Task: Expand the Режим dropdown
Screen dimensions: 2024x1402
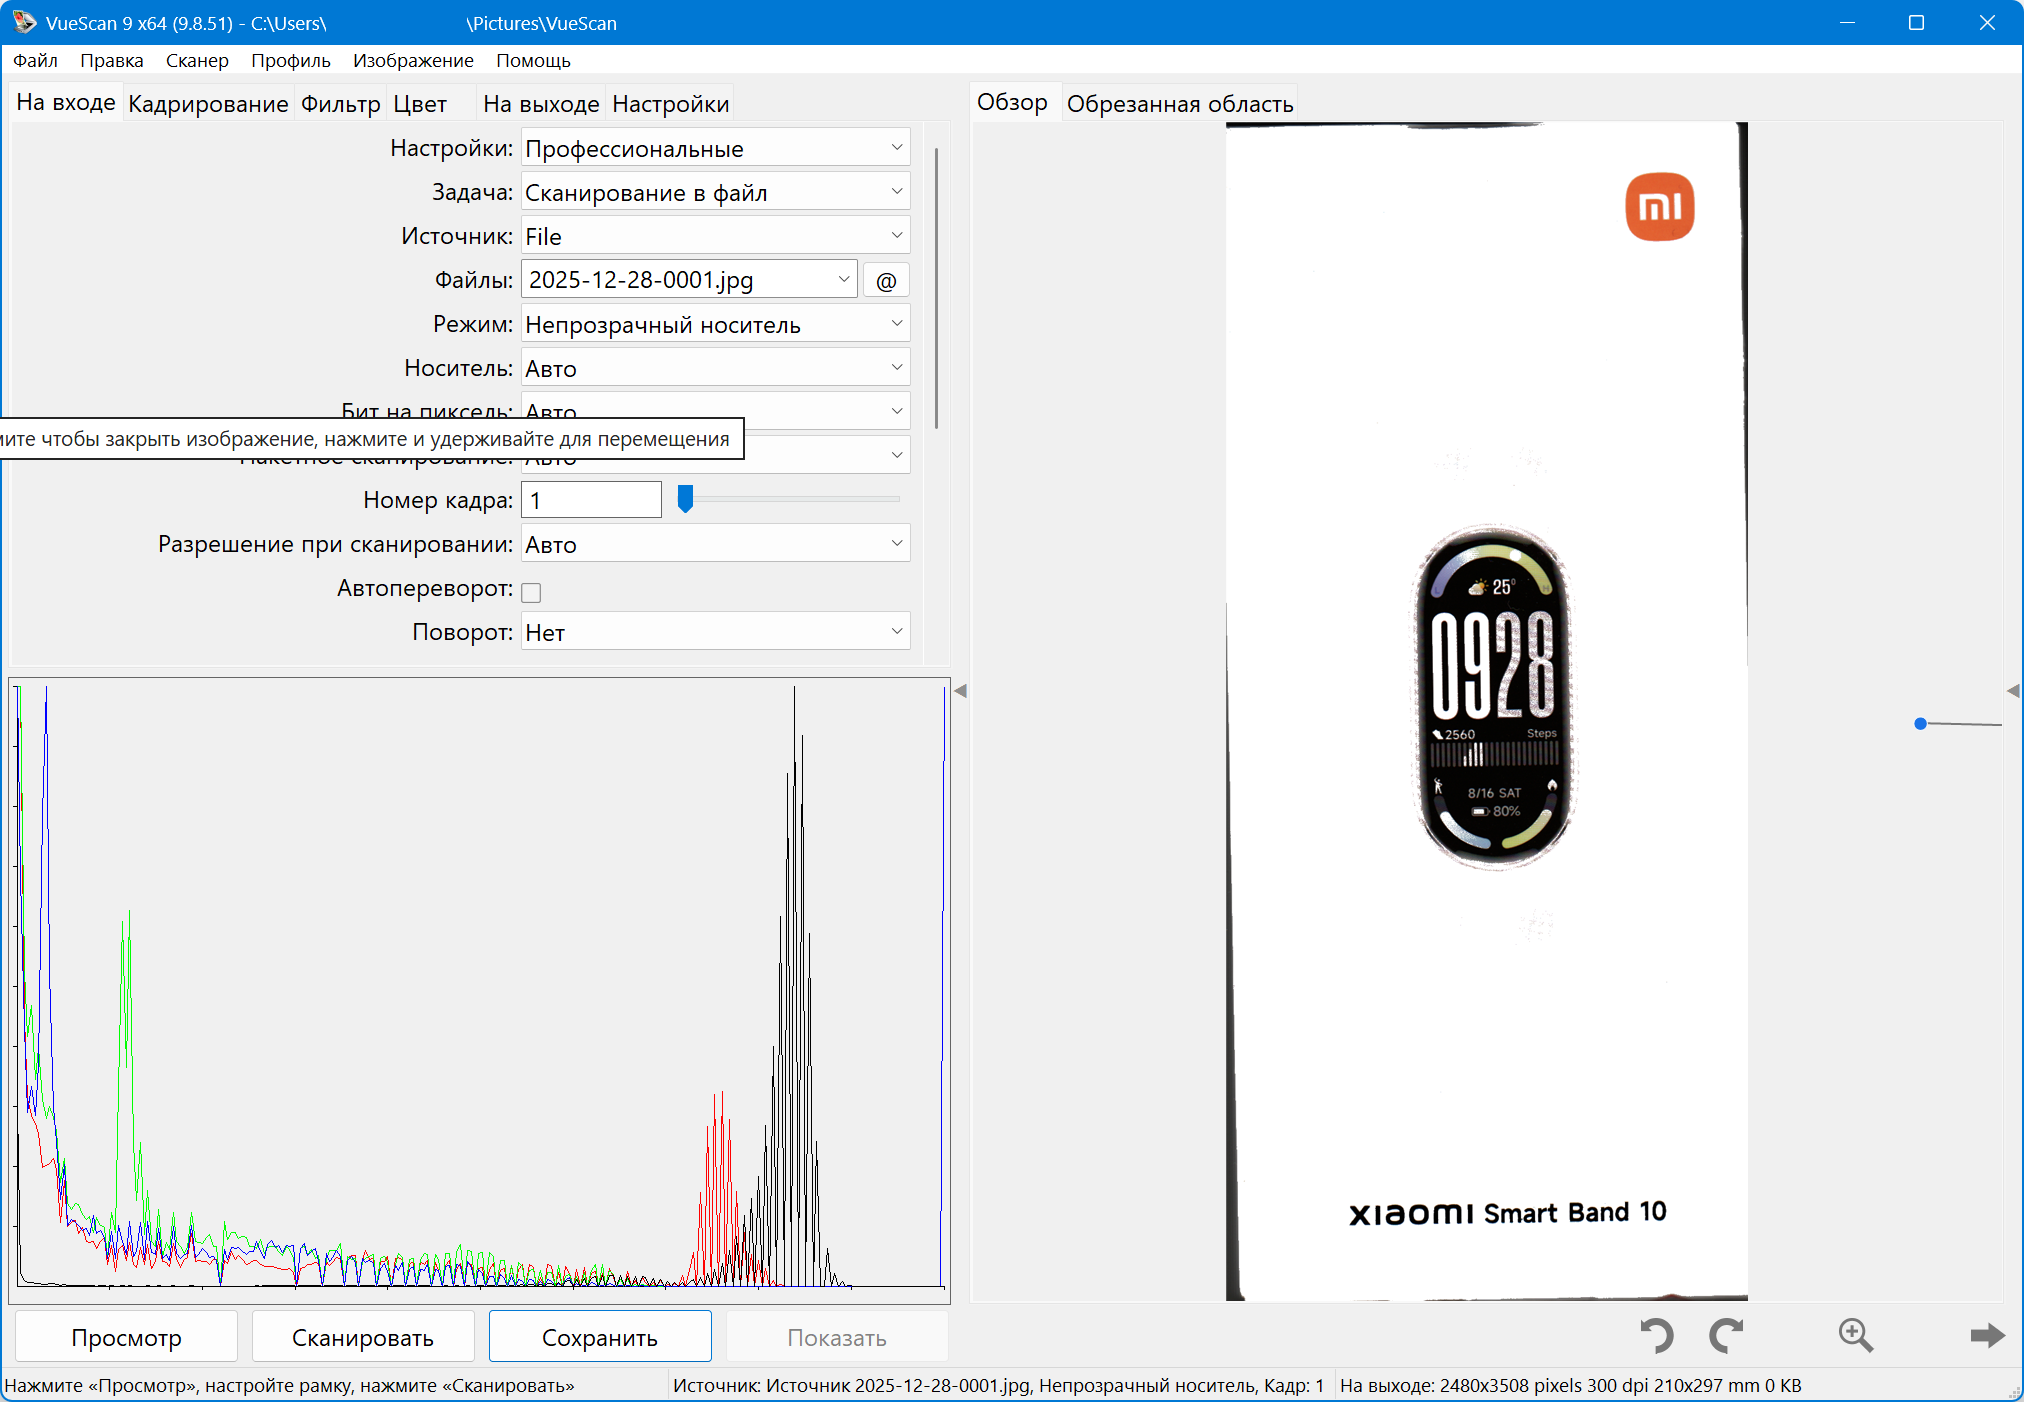Action: (715, 325)
